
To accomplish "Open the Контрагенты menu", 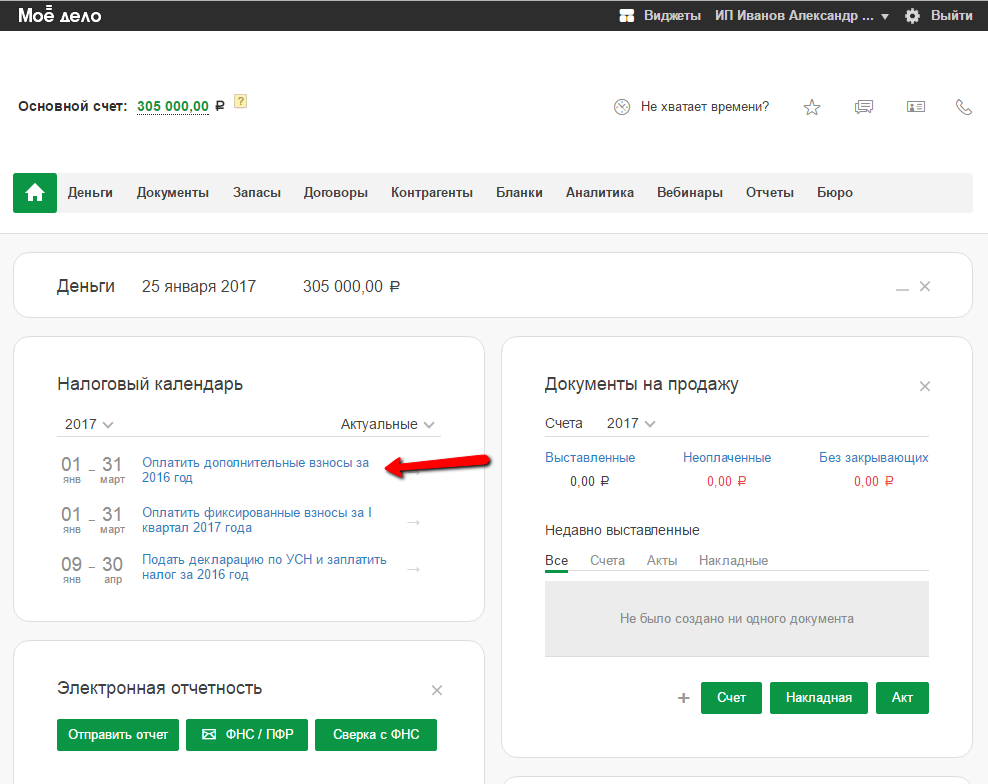I will coord(432,193).
